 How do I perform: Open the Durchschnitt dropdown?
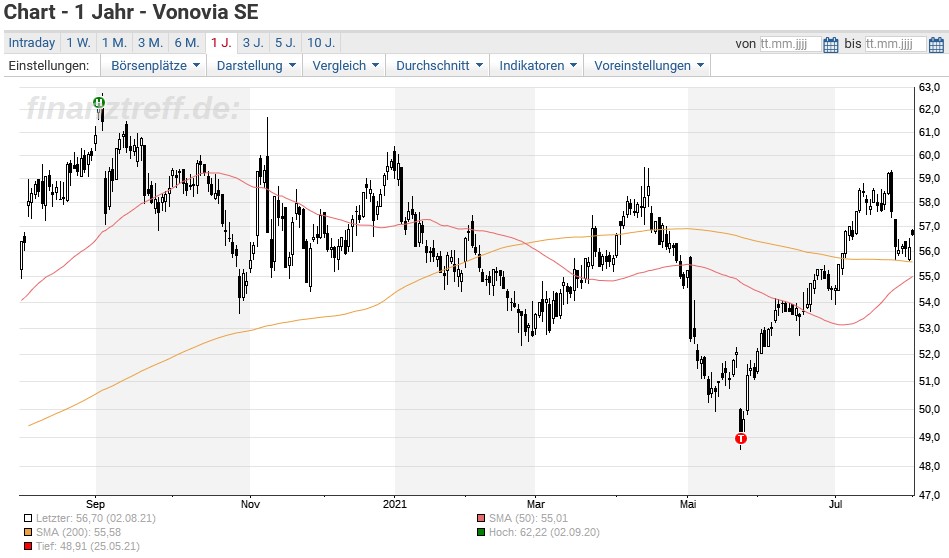(439, 65)
